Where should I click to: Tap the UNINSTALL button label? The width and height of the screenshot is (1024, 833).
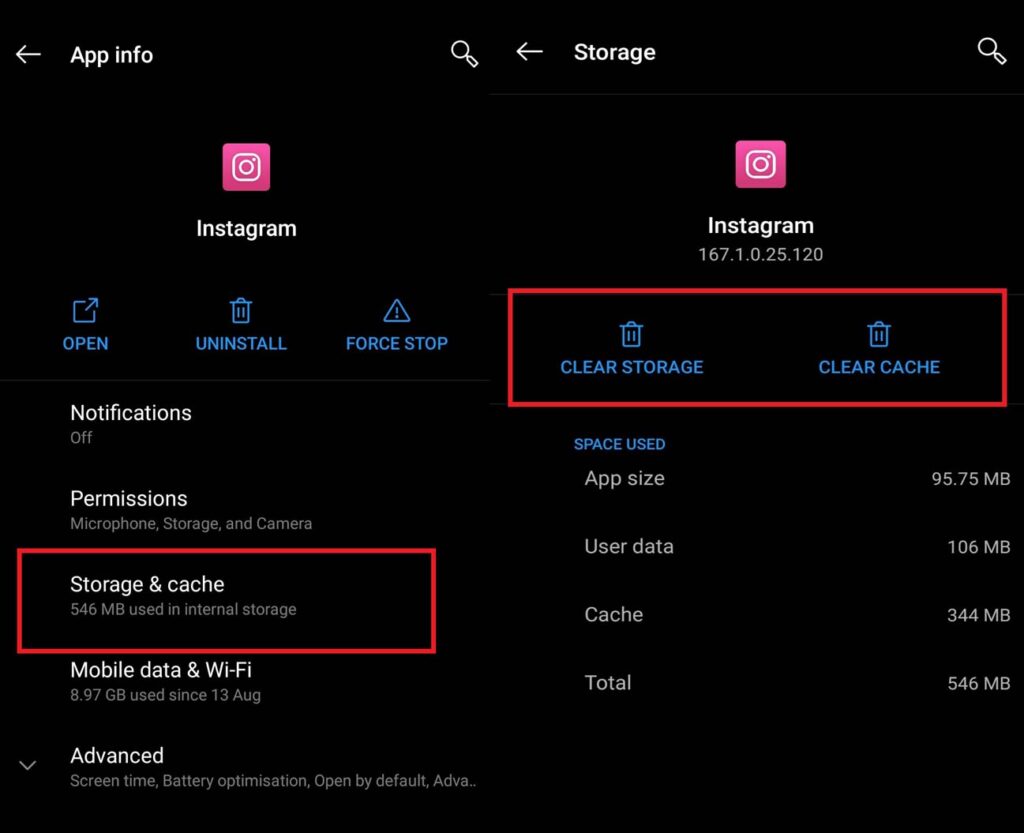click(241, 343)
